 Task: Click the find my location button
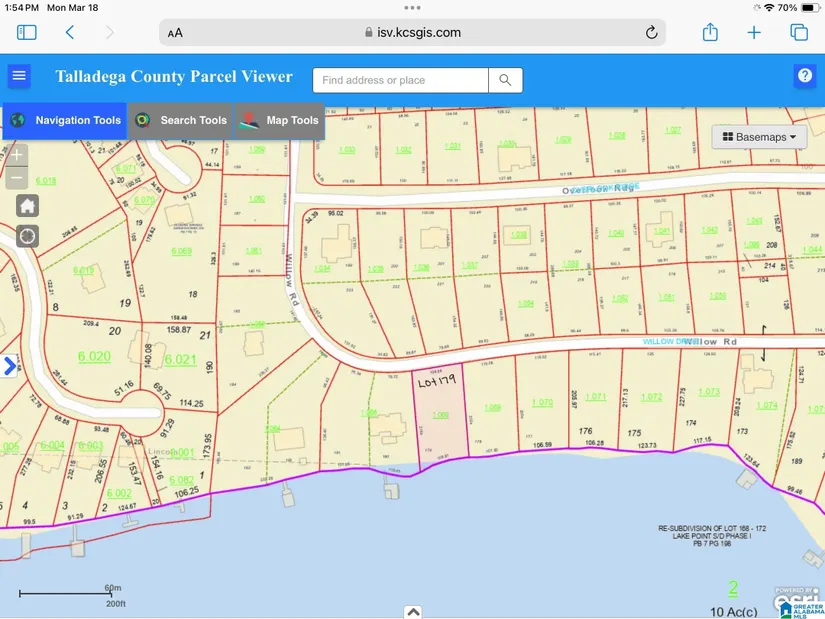click(27, 236)
